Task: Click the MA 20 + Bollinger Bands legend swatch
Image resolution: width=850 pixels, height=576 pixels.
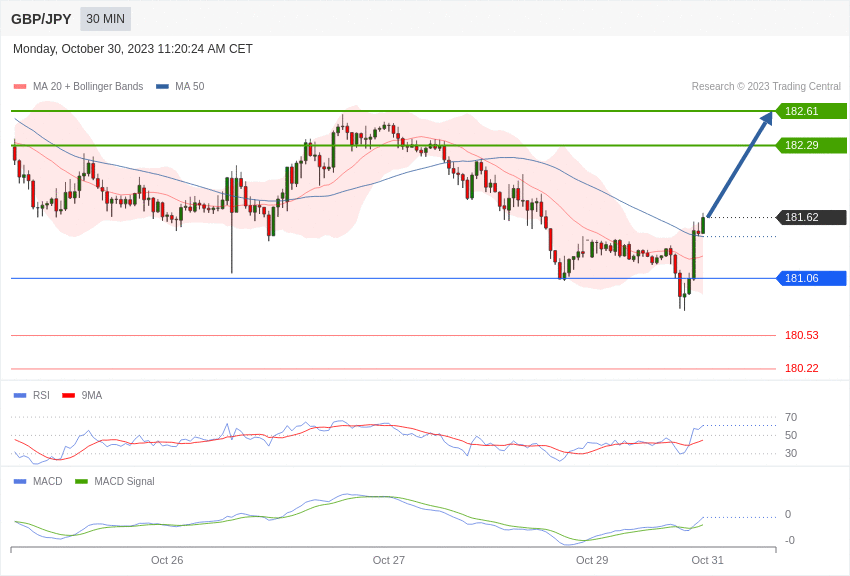Action: tap(20, 87)
